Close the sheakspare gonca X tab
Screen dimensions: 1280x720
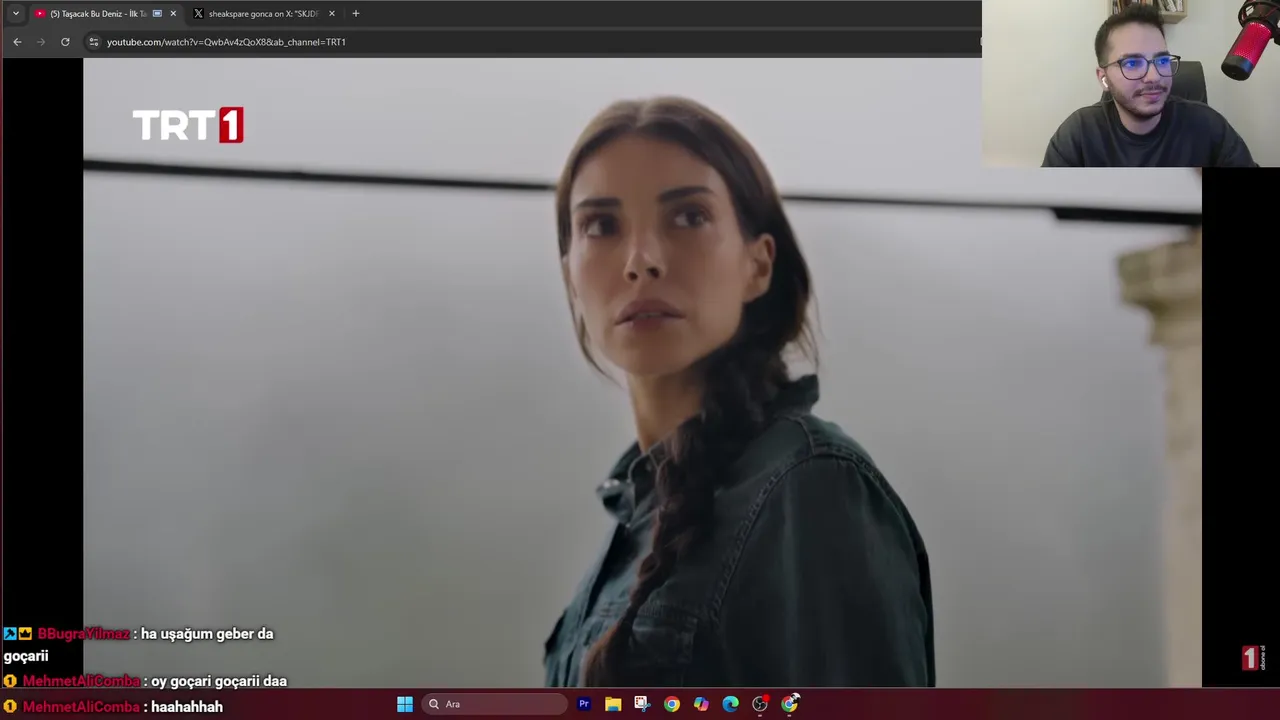(332, 13)
